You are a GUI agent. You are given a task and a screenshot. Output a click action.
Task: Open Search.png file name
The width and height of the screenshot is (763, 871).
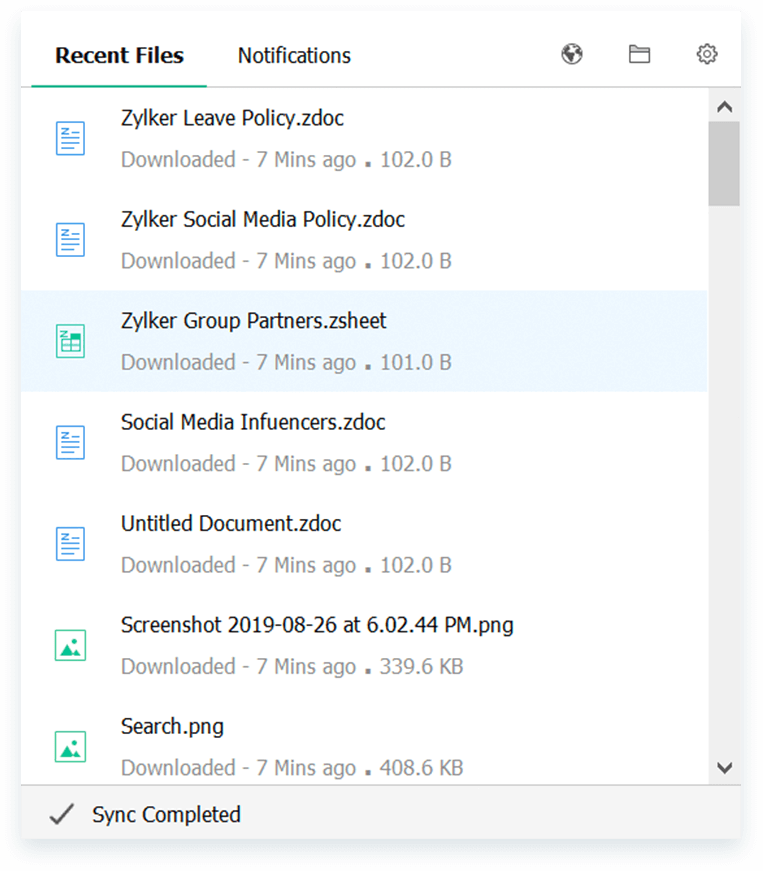(172, 726)
